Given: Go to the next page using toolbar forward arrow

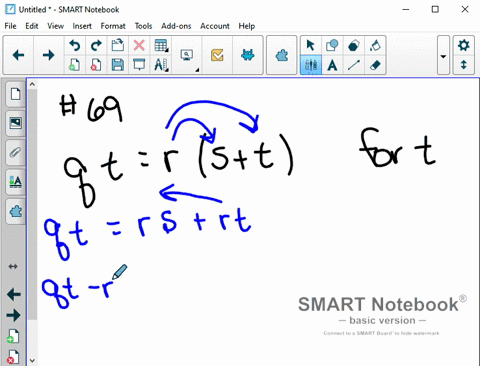Looking at the screenshot, I should click(x=49, y=55).
